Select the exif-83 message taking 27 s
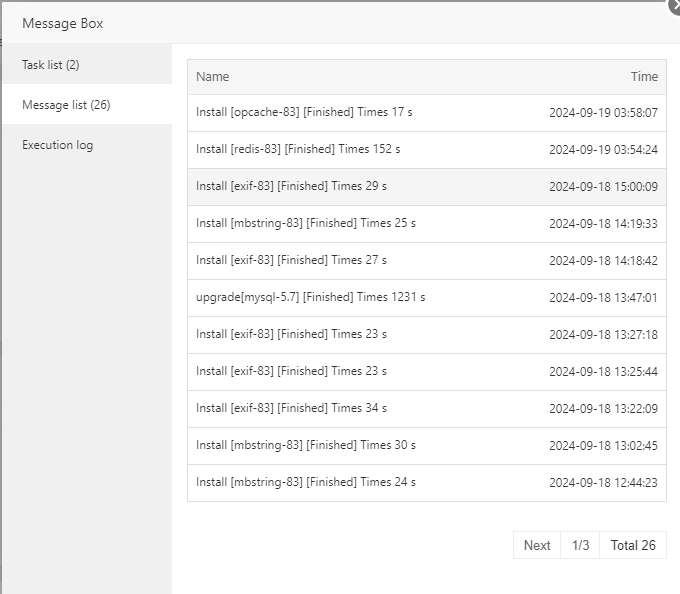Screen dimensions: 680x594 291,261
